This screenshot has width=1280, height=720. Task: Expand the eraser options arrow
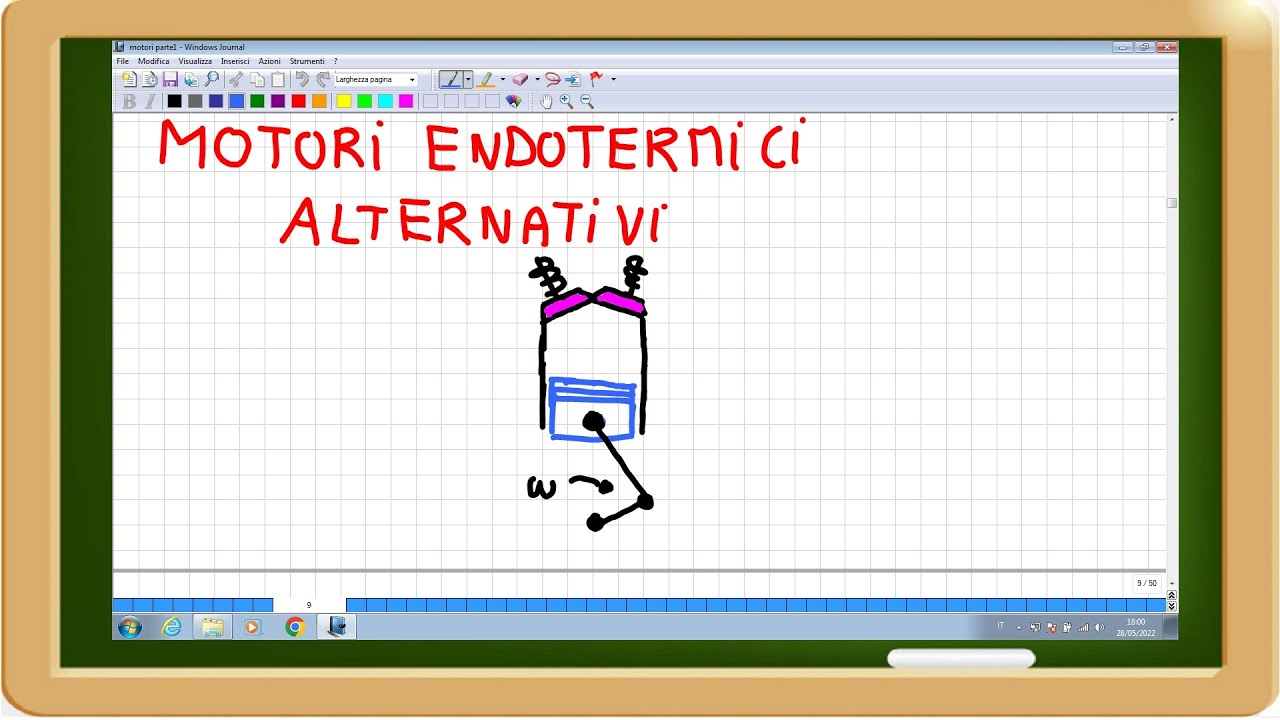(537, 79)
